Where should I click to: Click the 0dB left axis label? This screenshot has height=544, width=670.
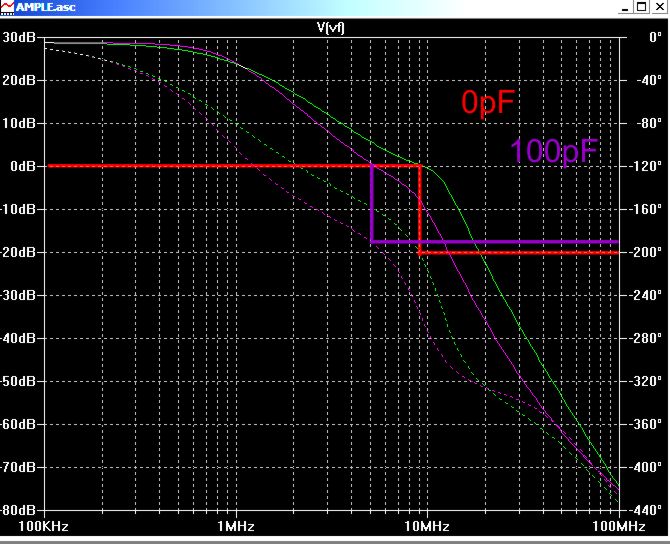point(23,166)
